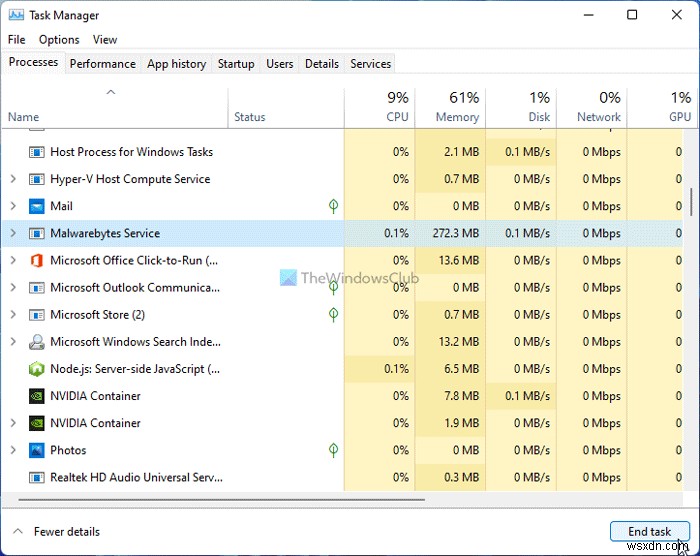Image resolution: width=700 pixels, height=556 pixels.
Task: Click the End task button
Action: coord(650,531)
